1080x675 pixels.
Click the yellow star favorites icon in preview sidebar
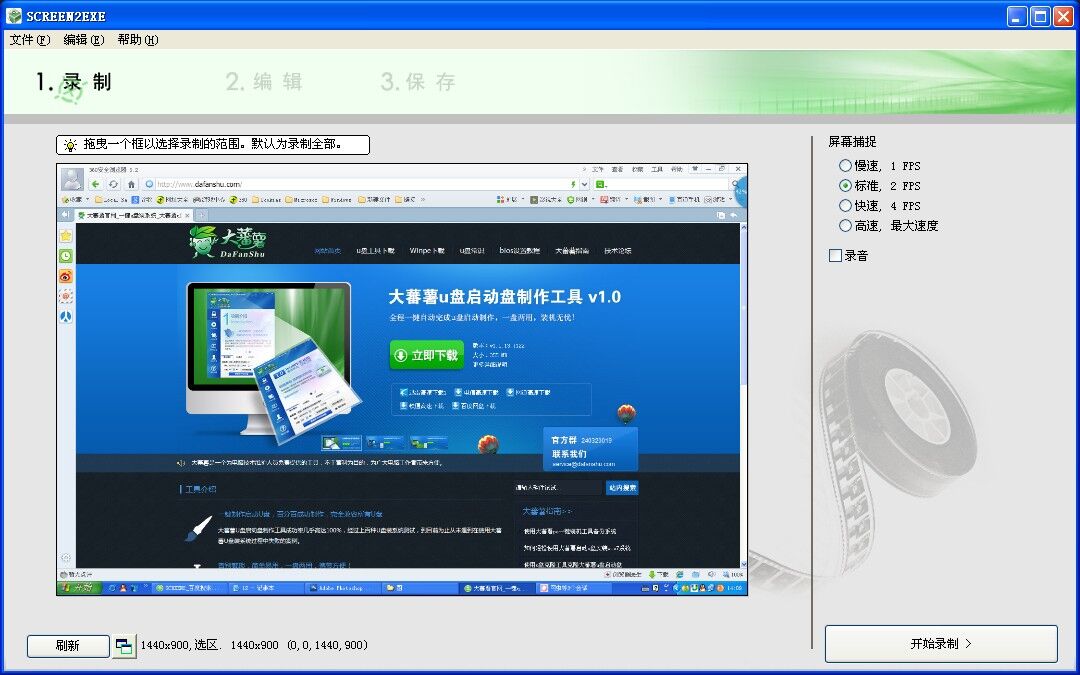pos(66,236)
